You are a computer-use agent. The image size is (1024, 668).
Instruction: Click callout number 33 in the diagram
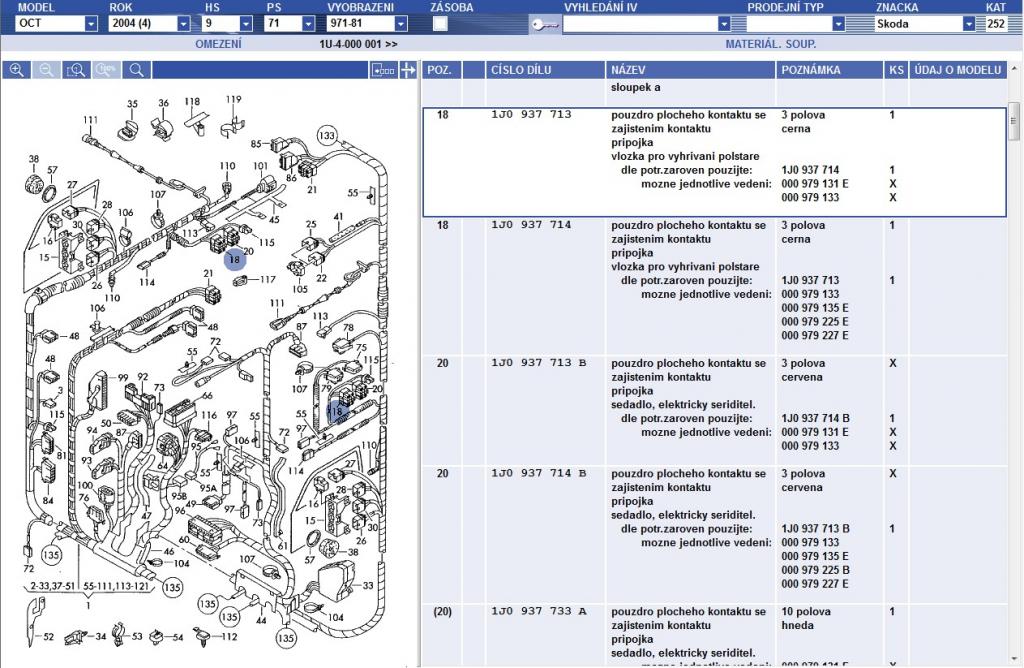click(x=368, y=585)
